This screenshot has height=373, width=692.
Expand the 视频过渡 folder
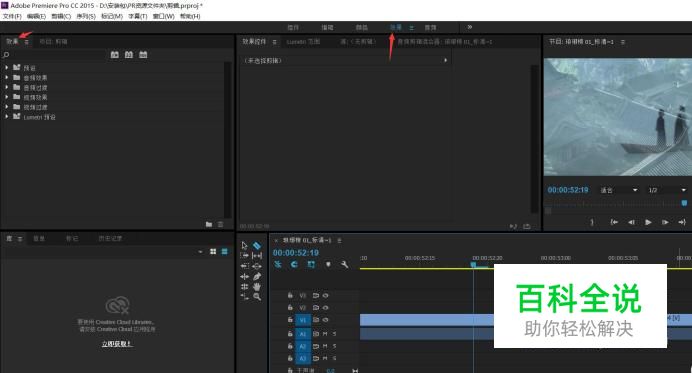(7, 107)
